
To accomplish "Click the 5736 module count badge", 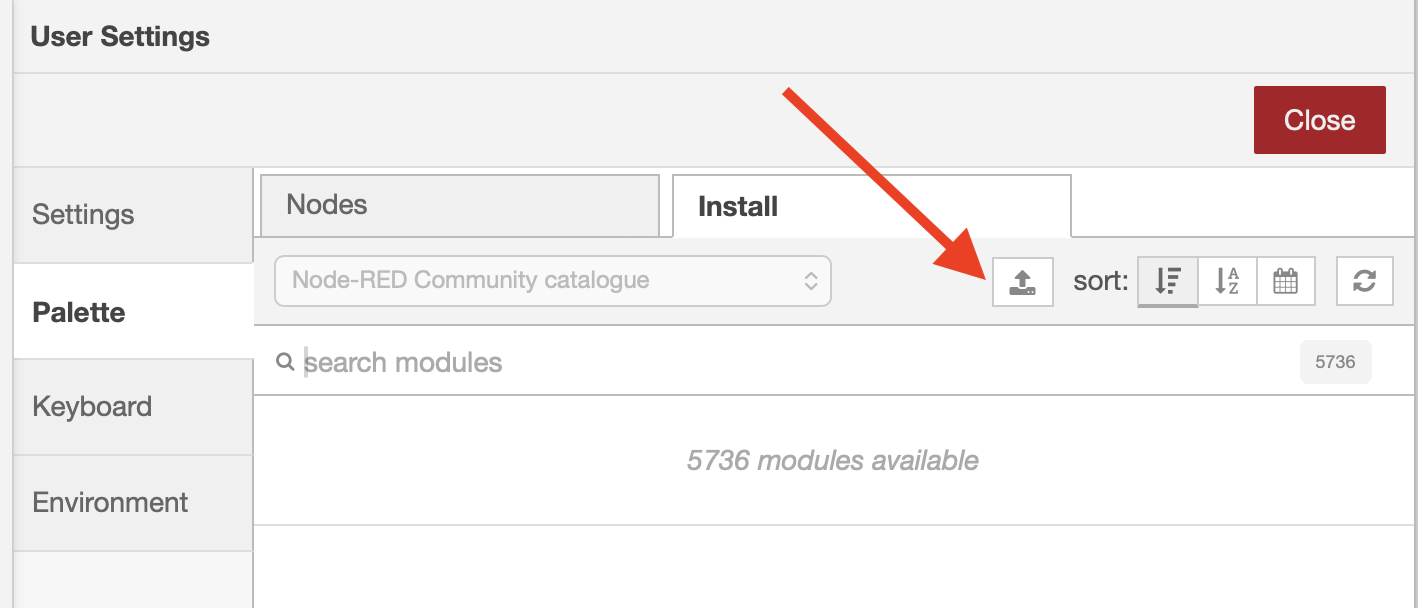I will tap(1335, 362).
